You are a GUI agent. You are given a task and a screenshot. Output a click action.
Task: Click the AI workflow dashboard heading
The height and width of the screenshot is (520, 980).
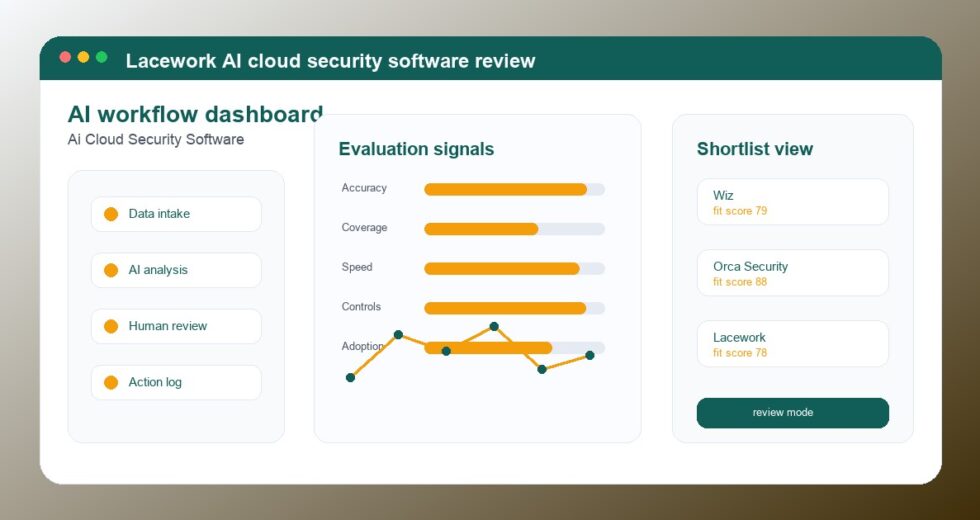195,115
